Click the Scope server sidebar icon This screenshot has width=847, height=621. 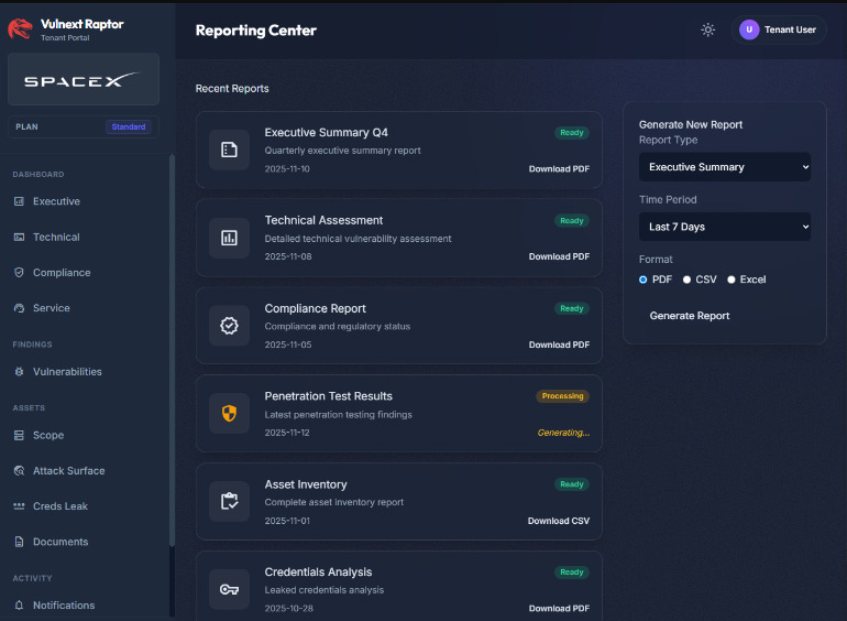tap(19, 435)
